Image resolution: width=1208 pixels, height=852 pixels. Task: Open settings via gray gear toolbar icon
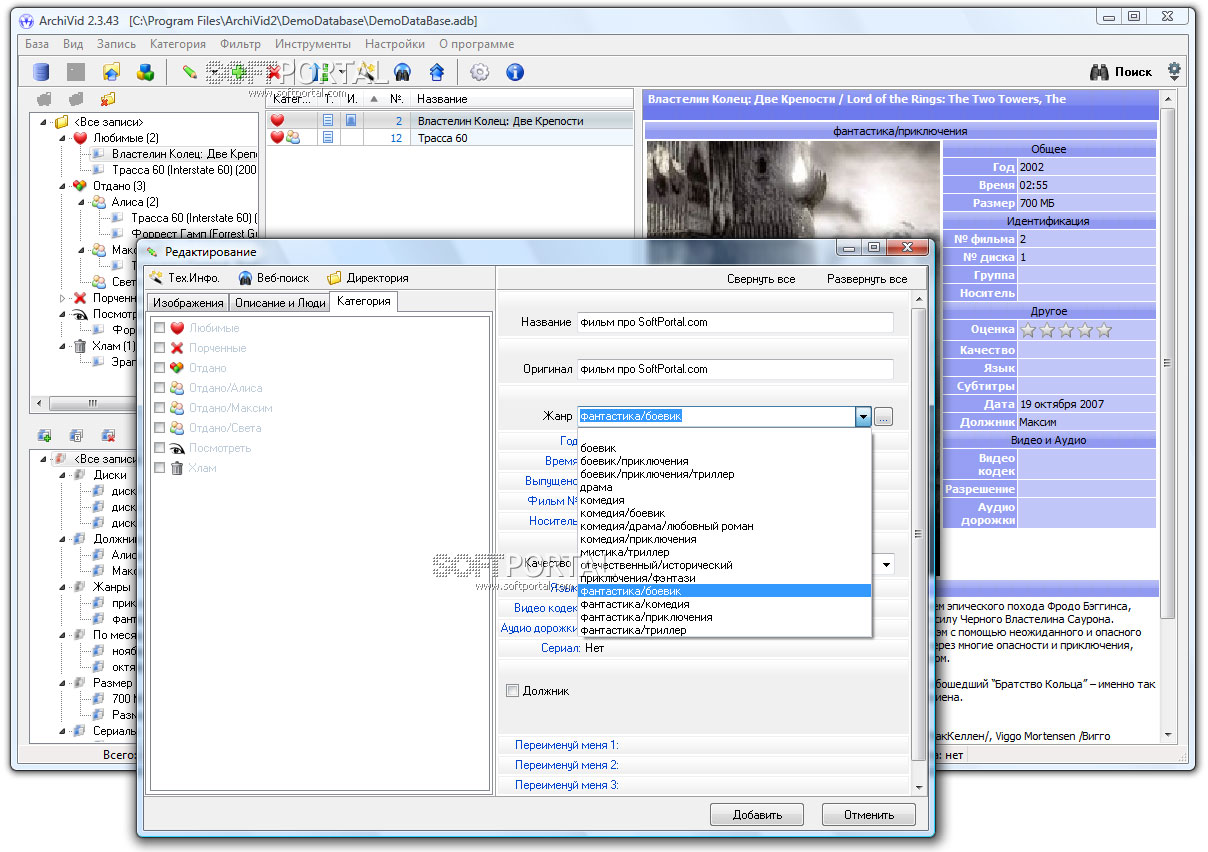pyautogui.click(x=480, y=72)
